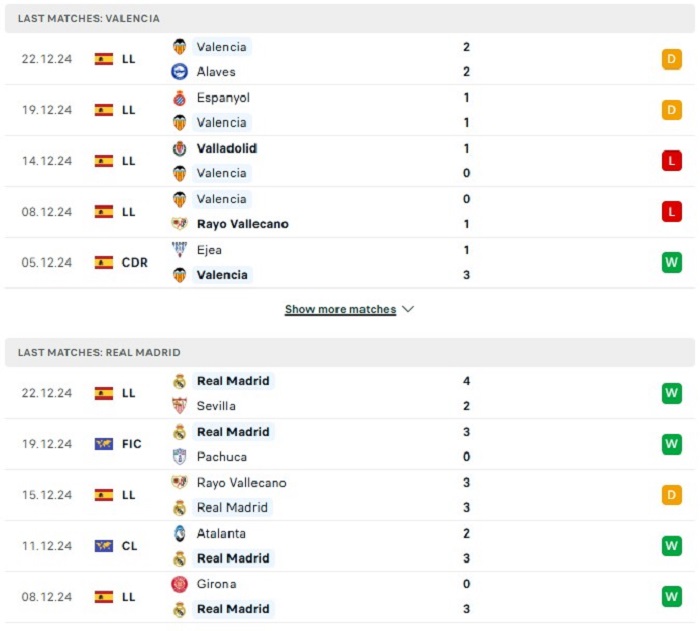The width and height of the screenshot is (700, 631).
Task: Click the Sevilla club crest icon
Action: pyautogui.click(x=179, y=405)
